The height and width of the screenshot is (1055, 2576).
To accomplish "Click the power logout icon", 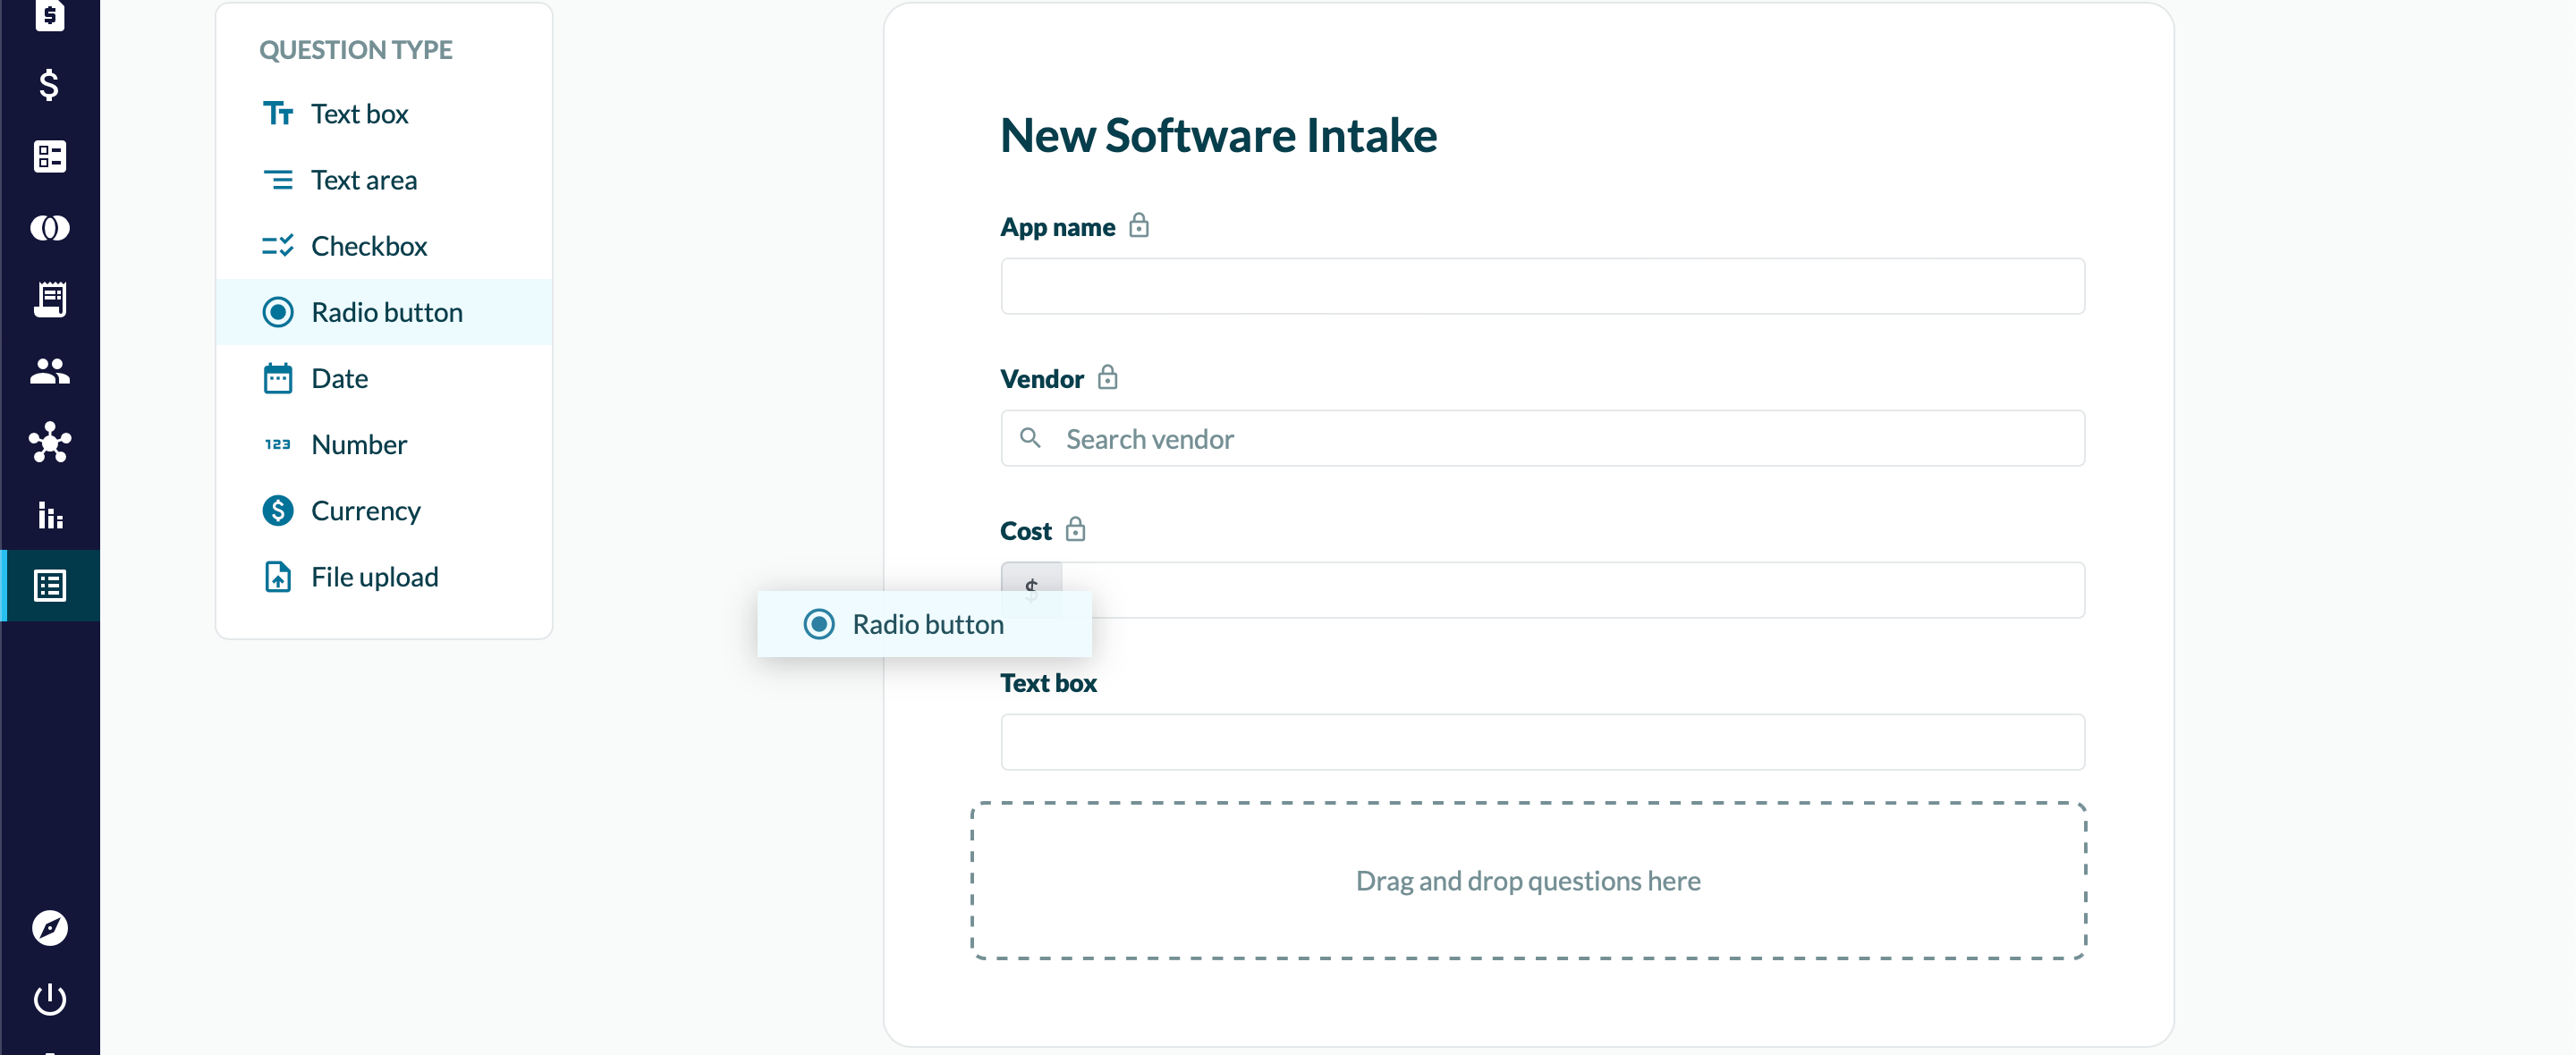I will pos(49,998).
